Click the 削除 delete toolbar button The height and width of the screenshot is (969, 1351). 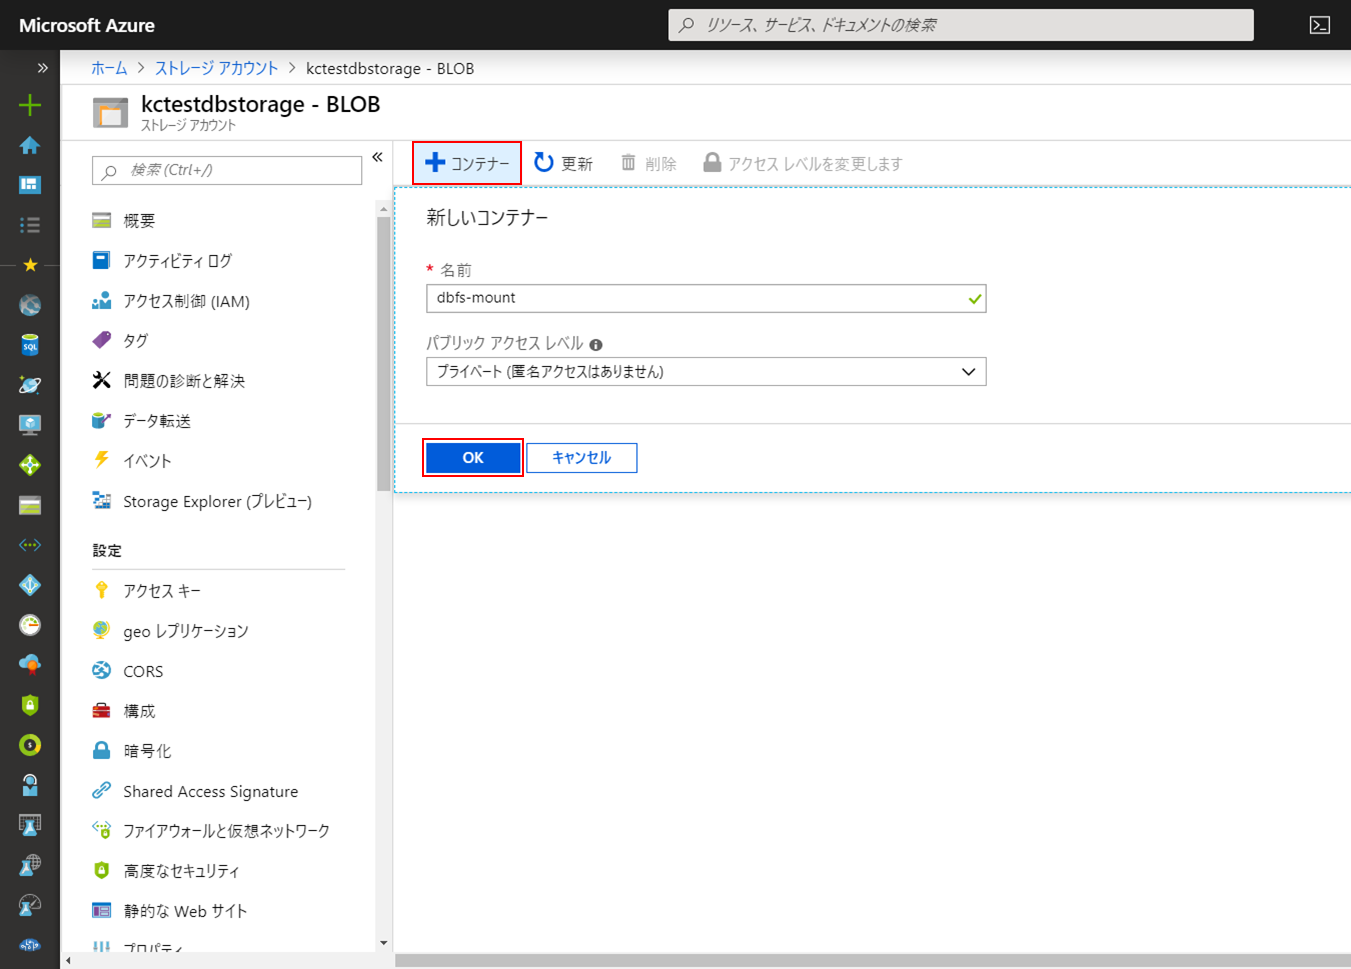648,163
